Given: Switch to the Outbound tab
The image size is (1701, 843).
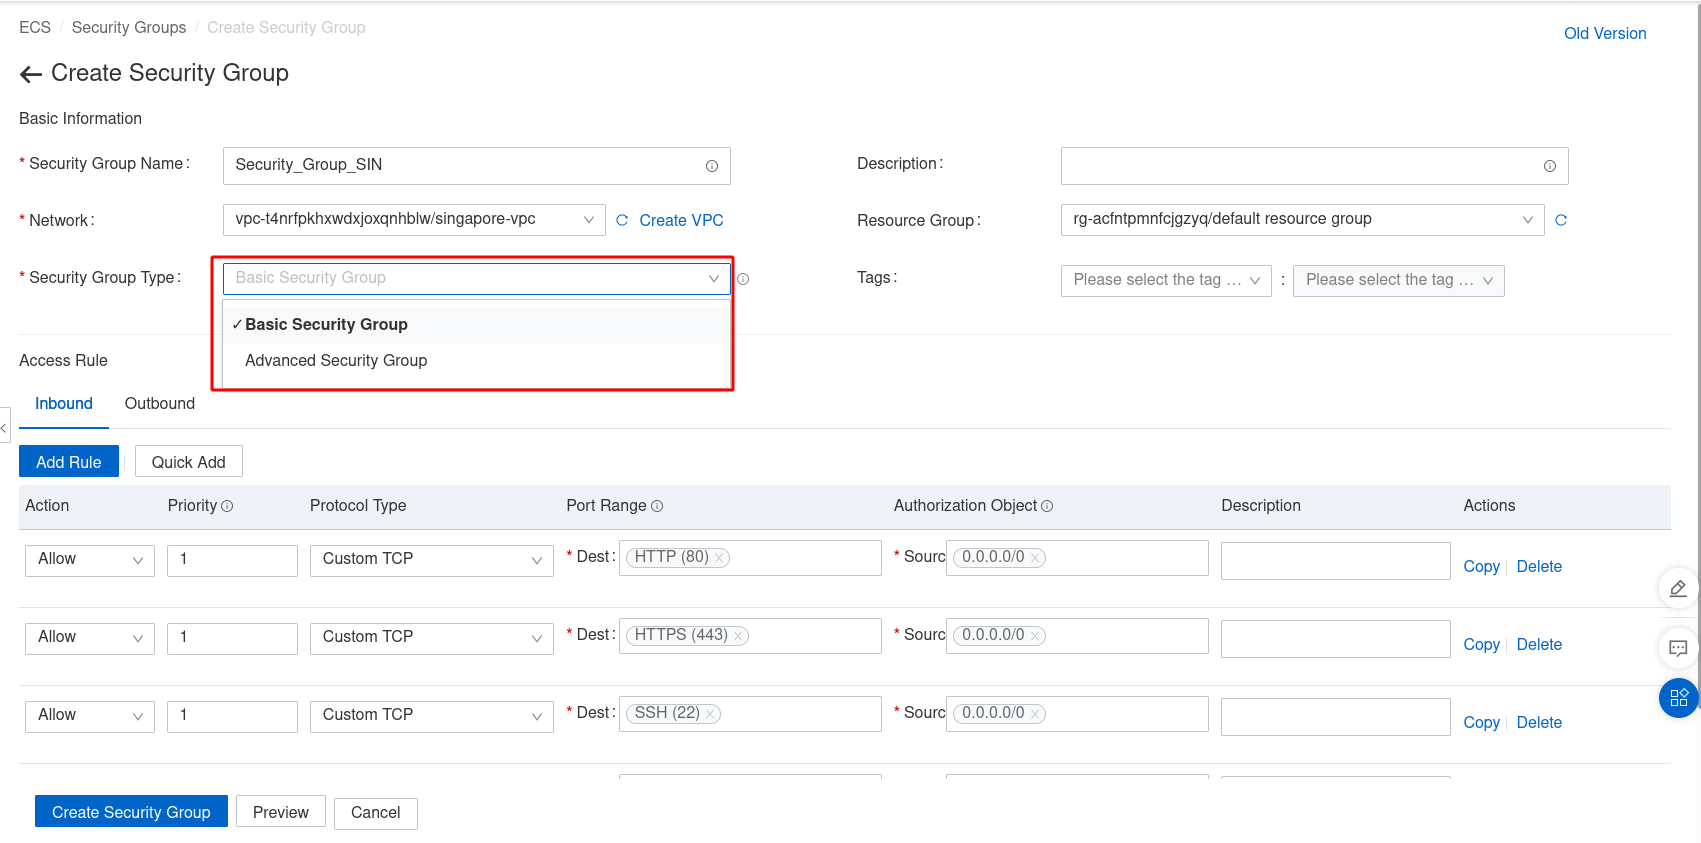Looking at the screenshot, I should pyautogui.click(x=159, y=404).
